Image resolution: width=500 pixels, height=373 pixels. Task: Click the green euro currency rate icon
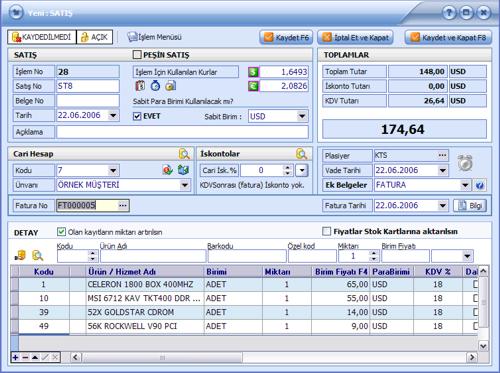click(x=253, y=86)
